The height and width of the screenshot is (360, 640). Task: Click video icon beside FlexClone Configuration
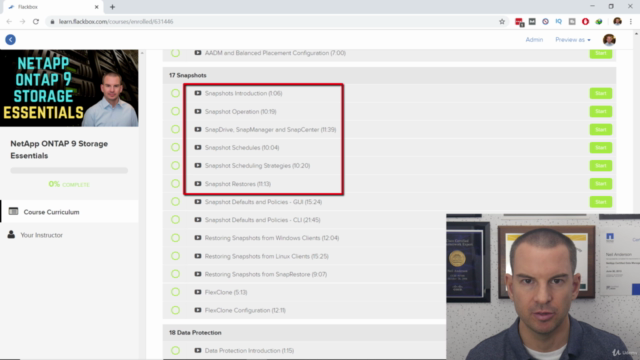coord(198,310)
